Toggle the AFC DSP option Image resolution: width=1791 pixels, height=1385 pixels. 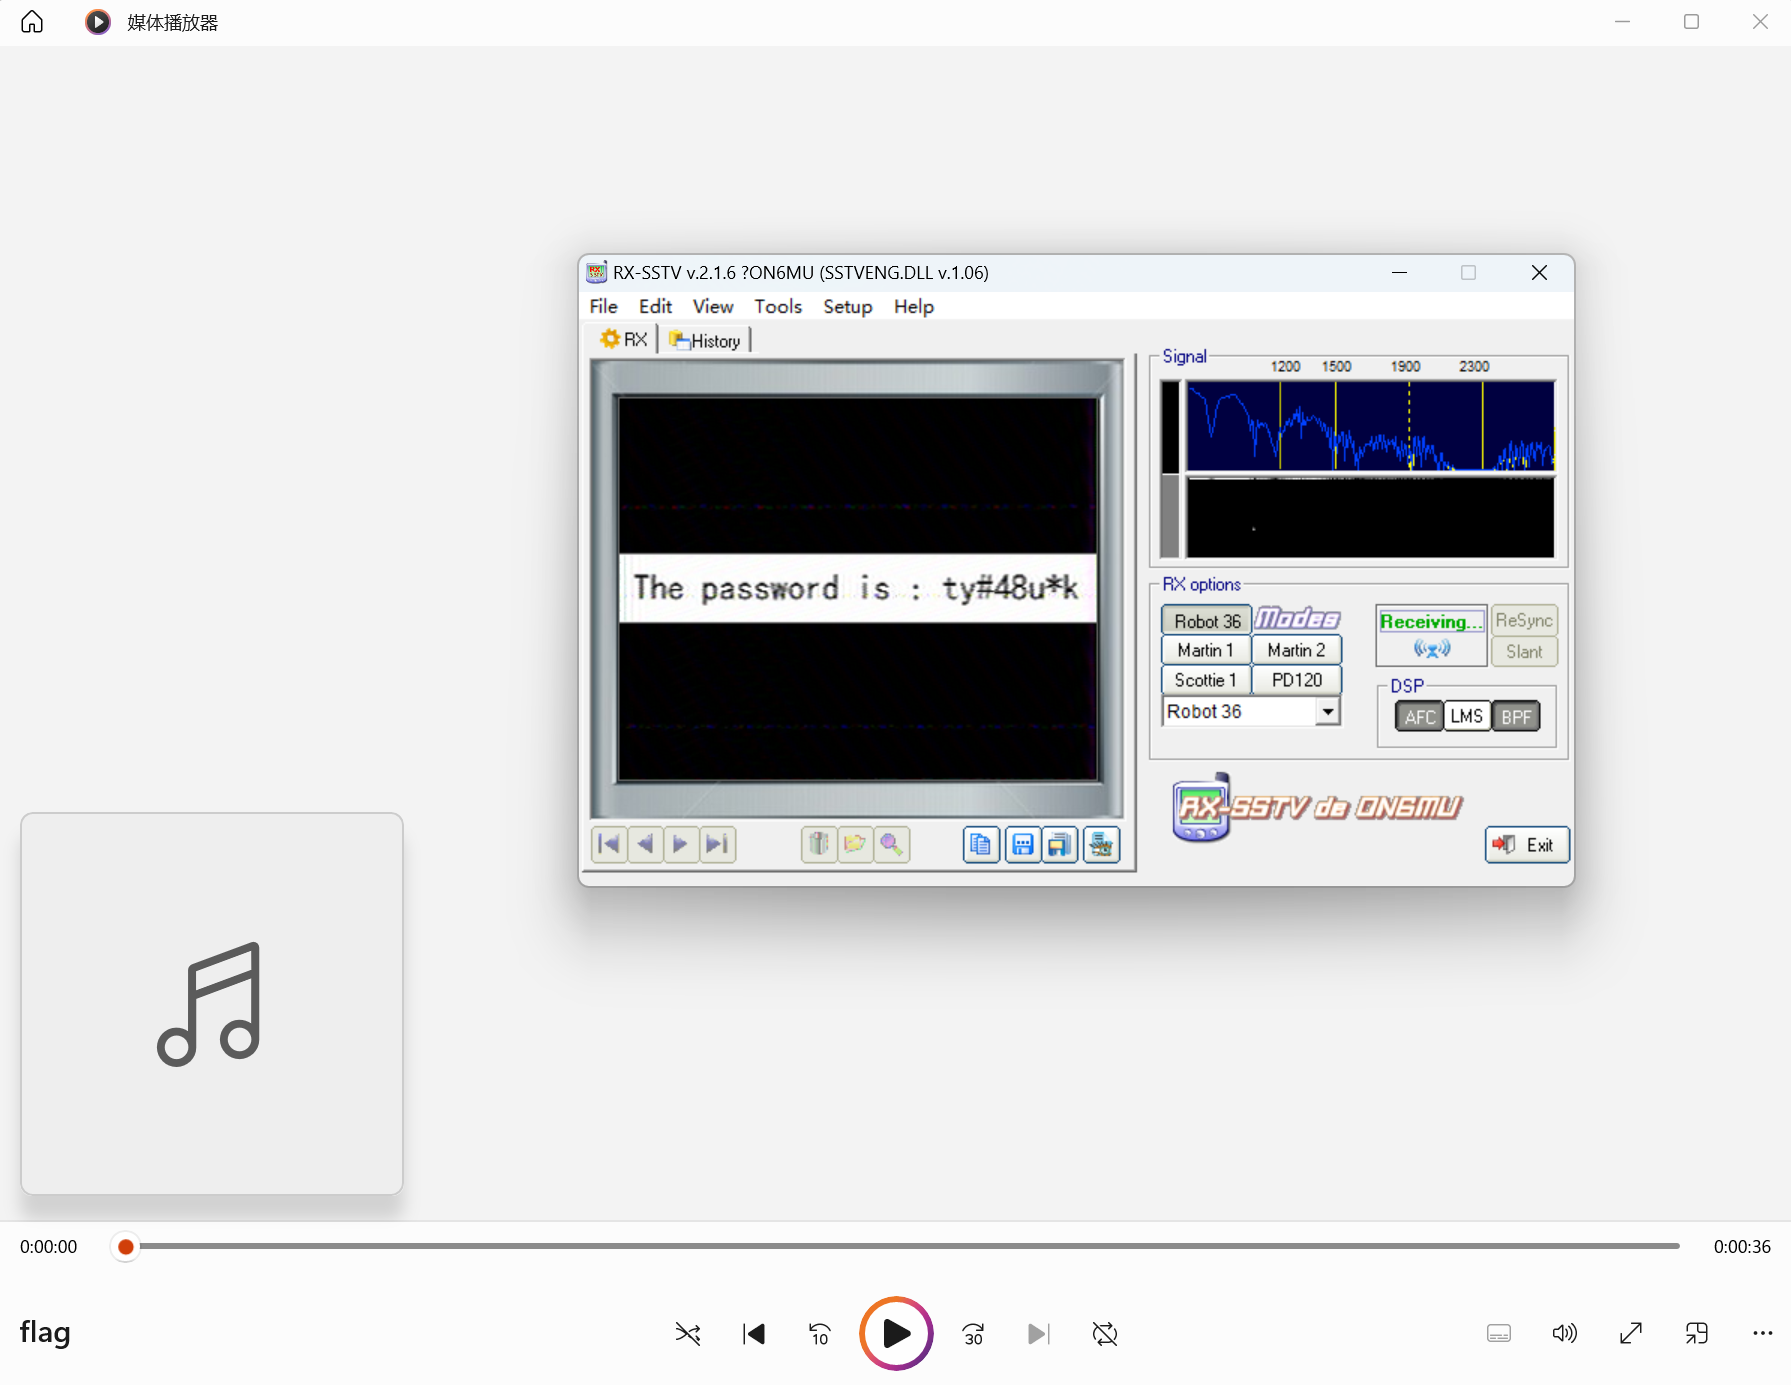point(1419,716)
